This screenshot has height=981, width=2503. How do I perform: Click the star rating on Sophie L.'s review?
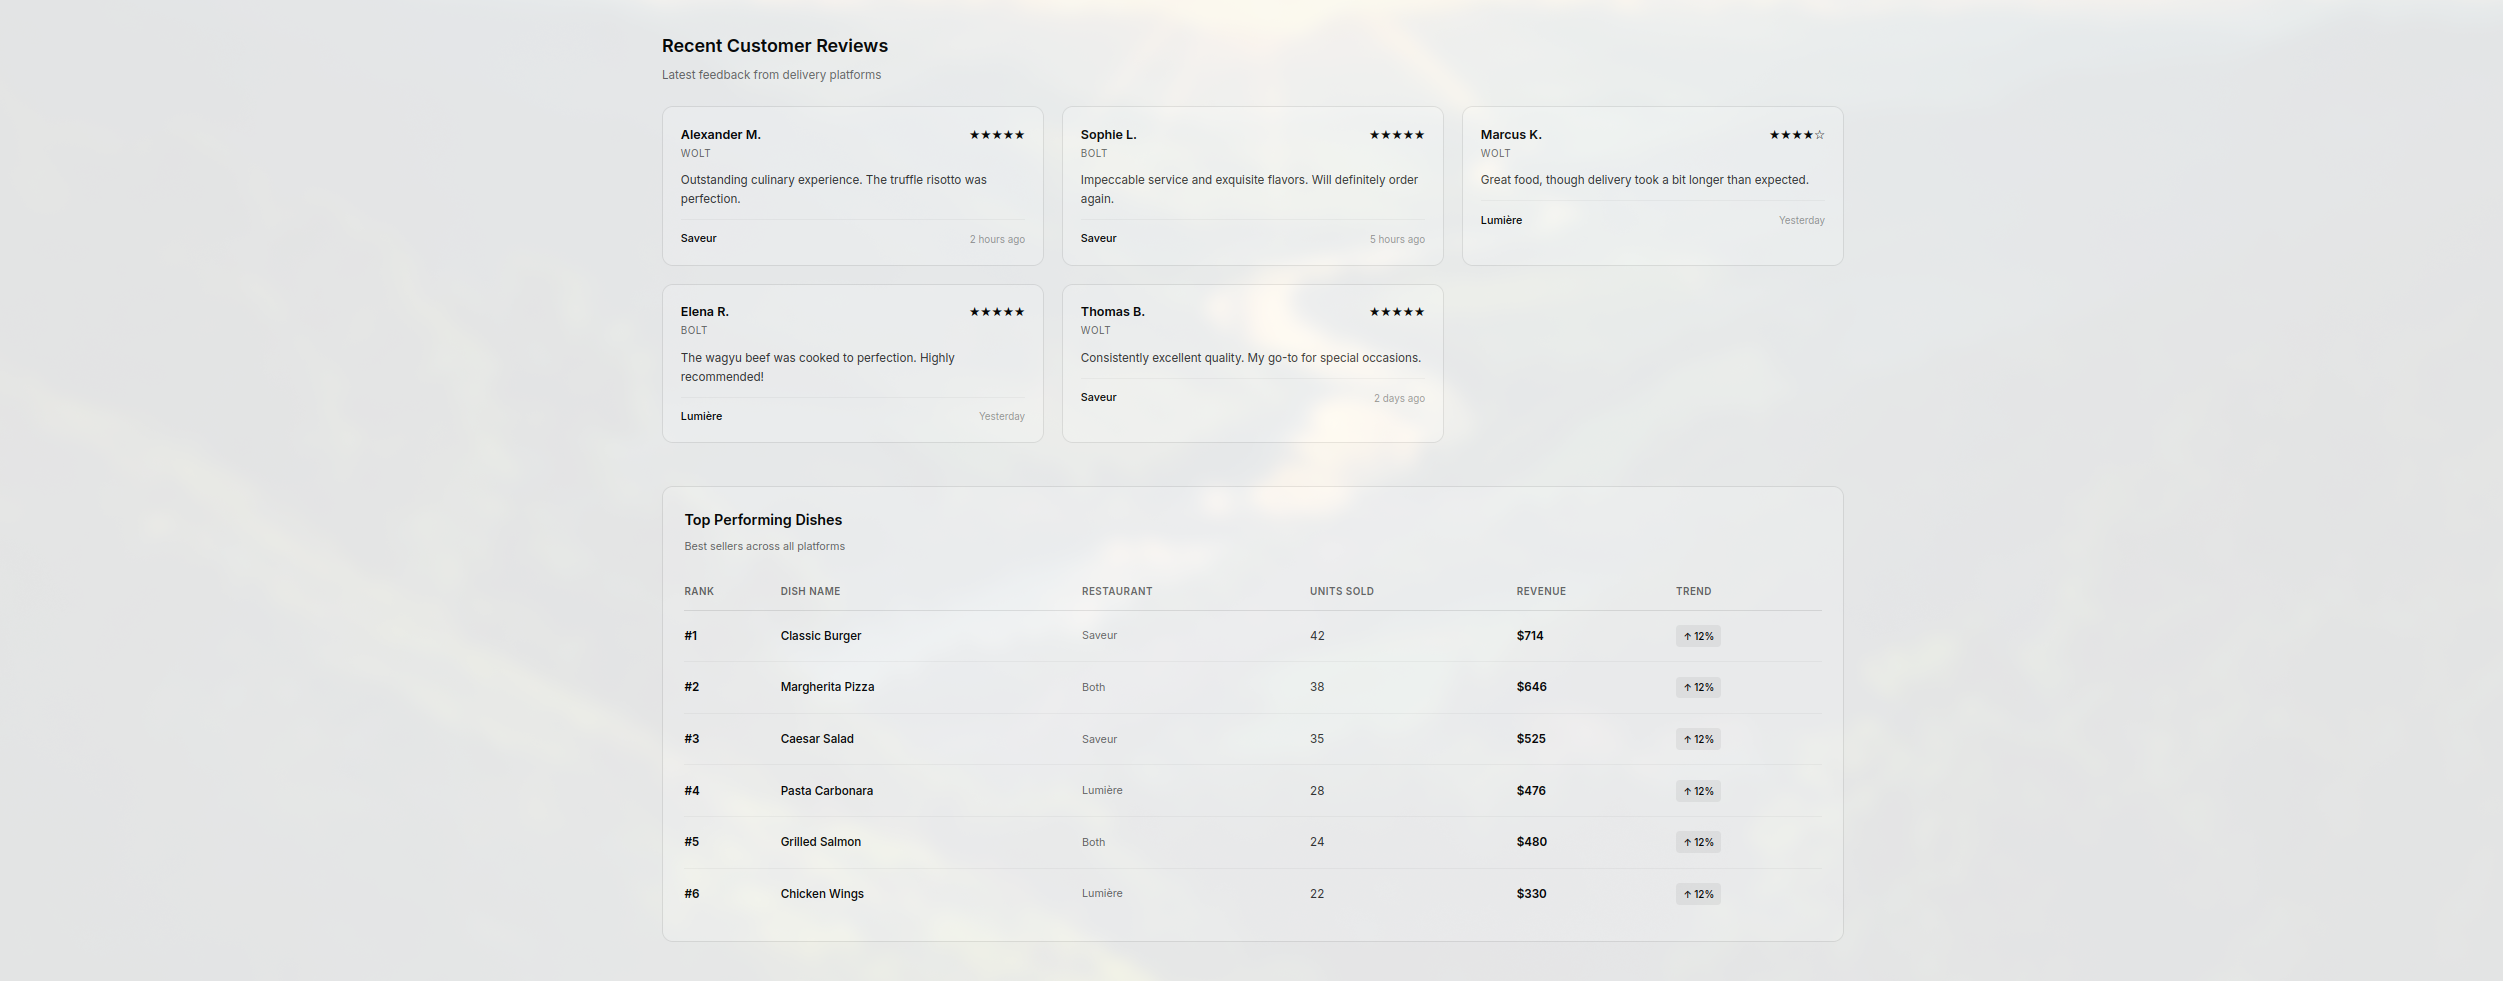1396,135
